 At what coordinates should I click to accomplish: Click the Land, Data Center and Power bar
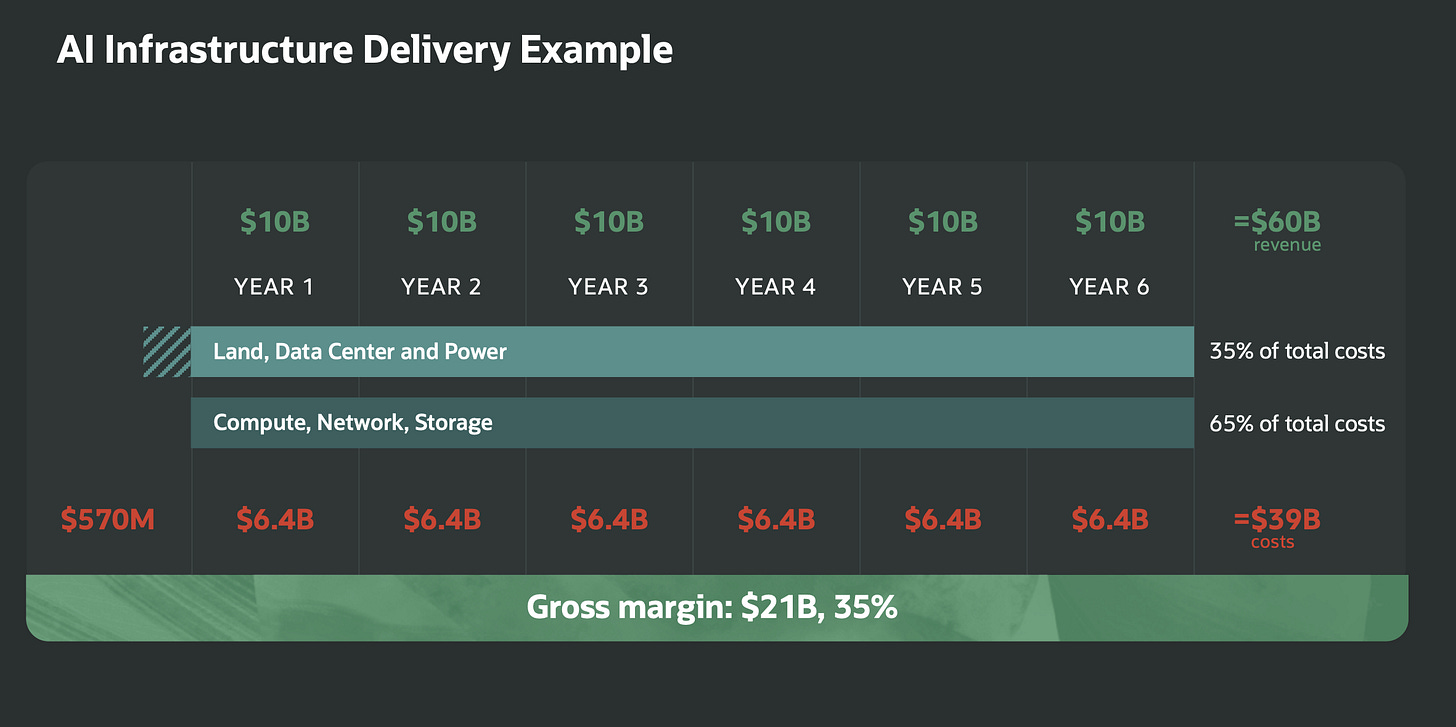pyautogui.click(x=692, y=352)
